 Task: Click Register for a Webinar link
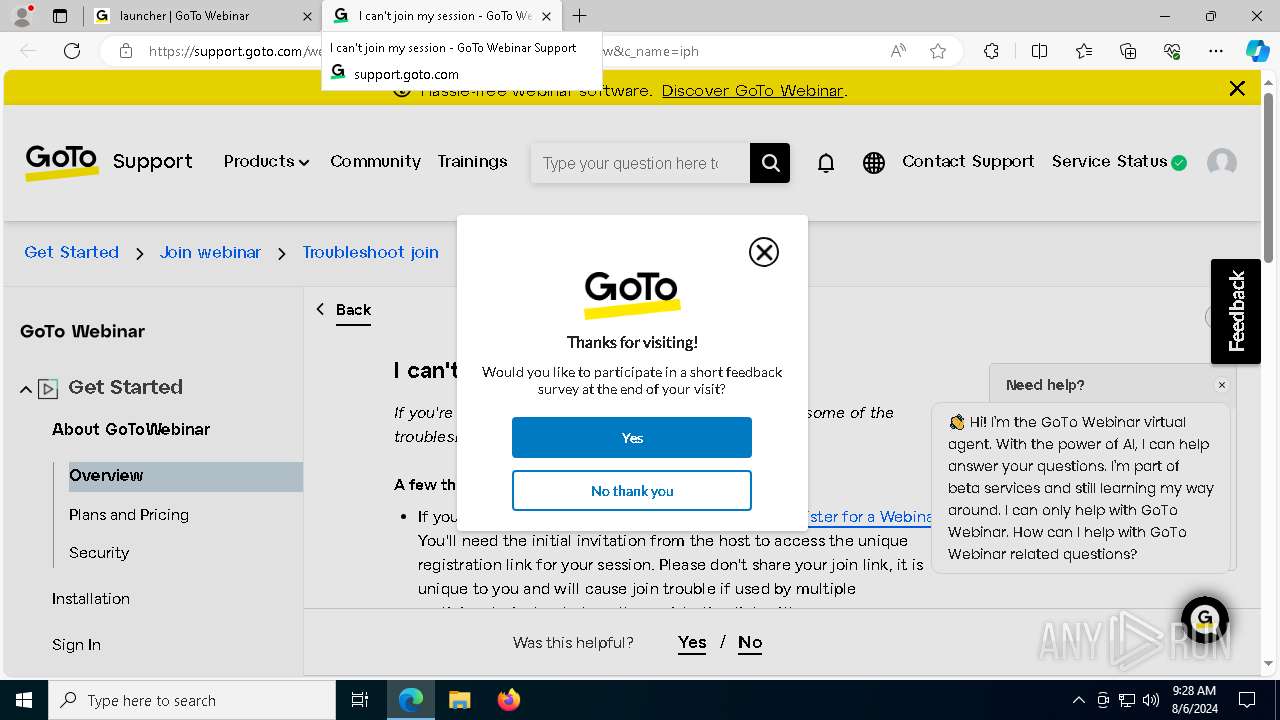(x=868, y=517)
